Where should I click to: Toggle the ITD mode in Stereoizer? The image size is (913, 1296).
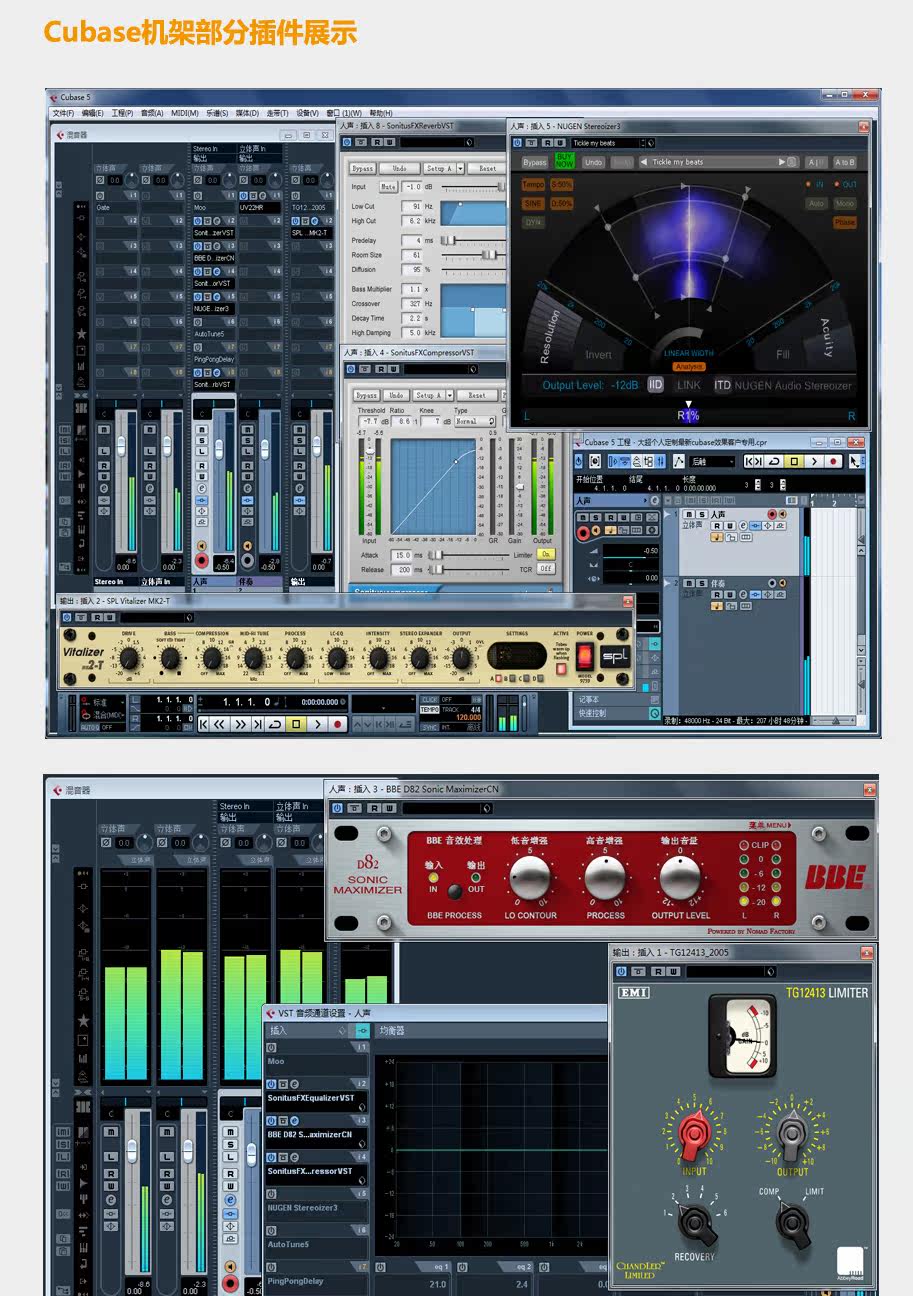tap(722, 385)
